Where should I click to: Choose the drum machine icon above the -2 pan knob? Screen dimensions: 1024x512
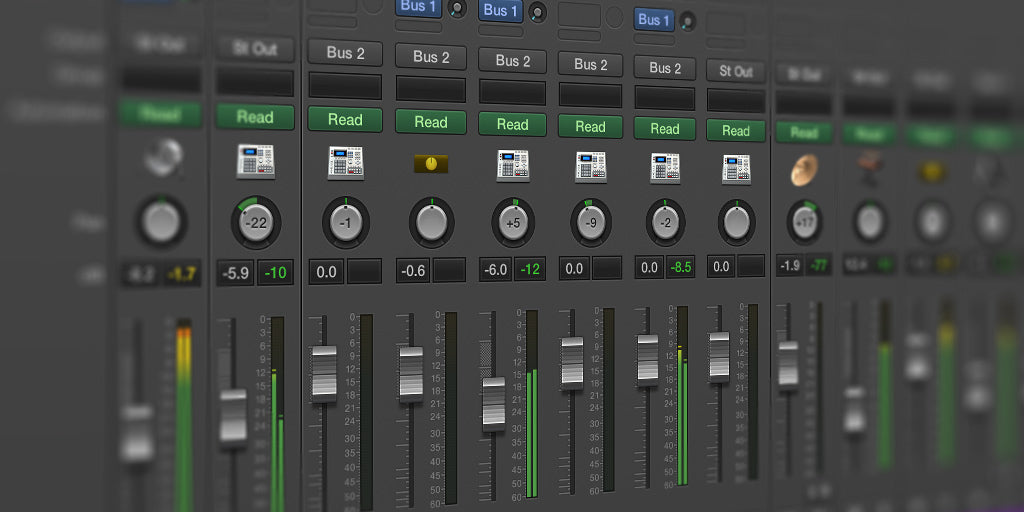665,167
